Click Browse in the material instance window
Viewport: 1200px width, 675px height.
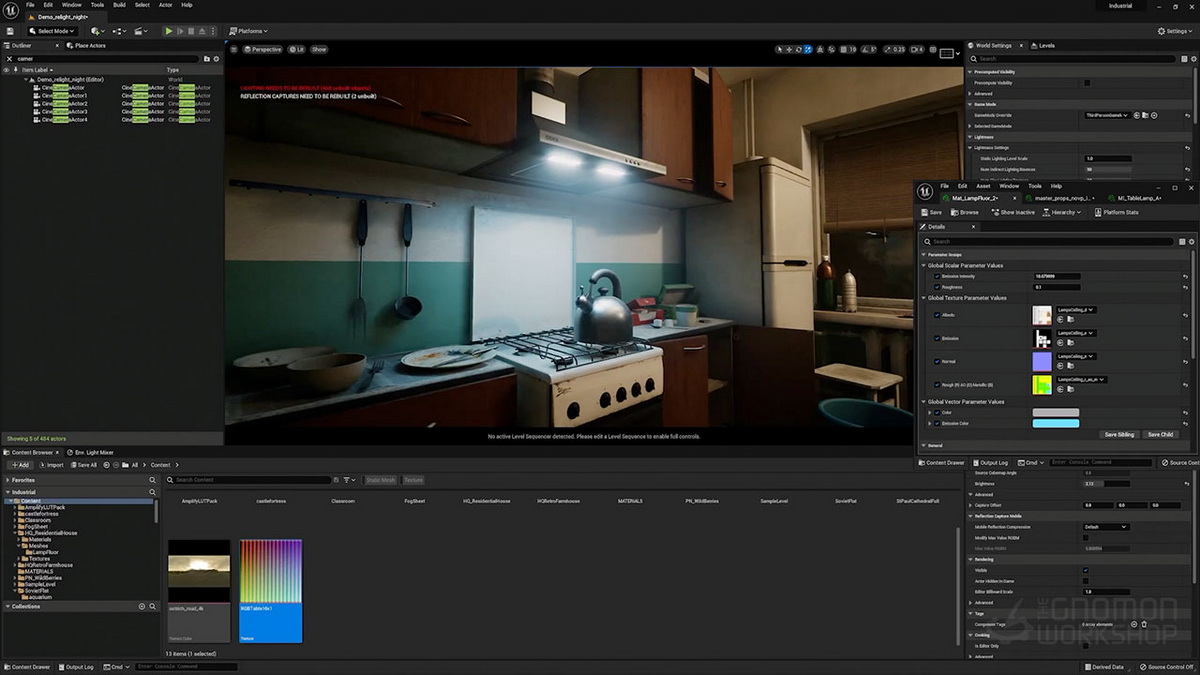pyautogui.click(x=964, y=212)
